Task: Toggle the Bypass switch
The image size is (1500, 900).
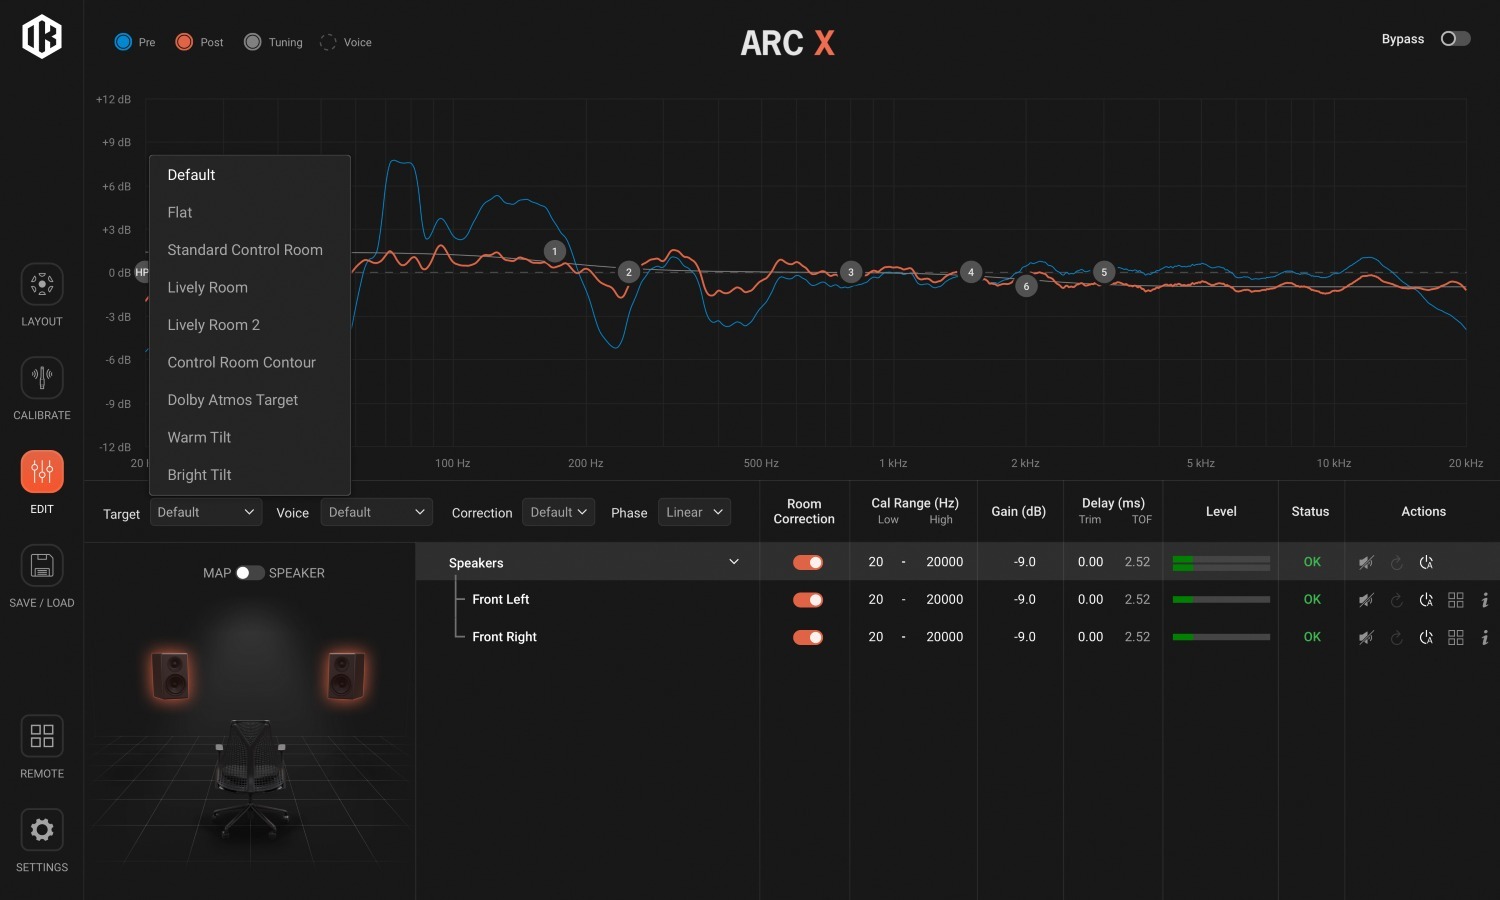Action: point(1455,39)
